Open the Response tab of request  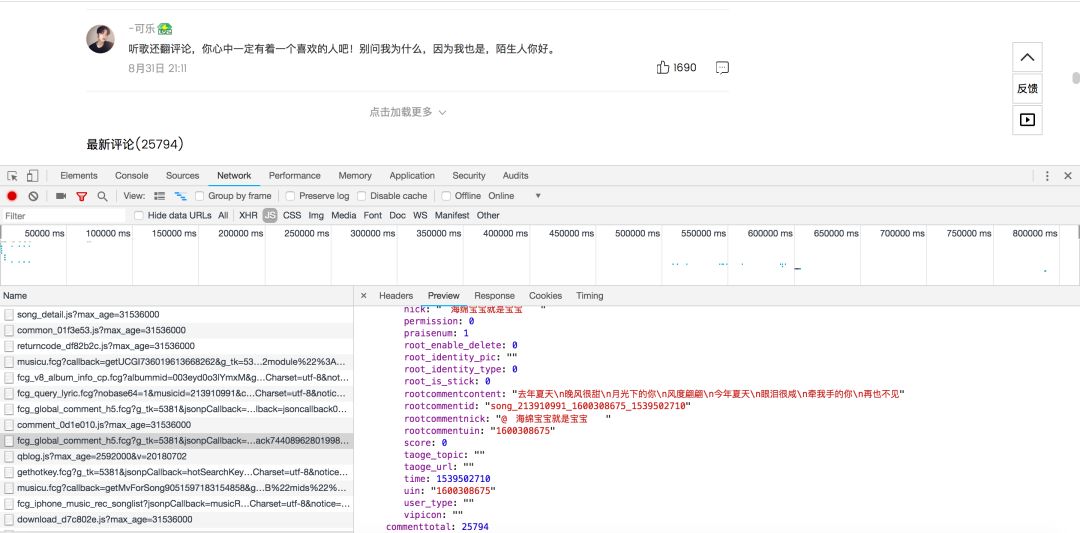[x=495, y=295]
